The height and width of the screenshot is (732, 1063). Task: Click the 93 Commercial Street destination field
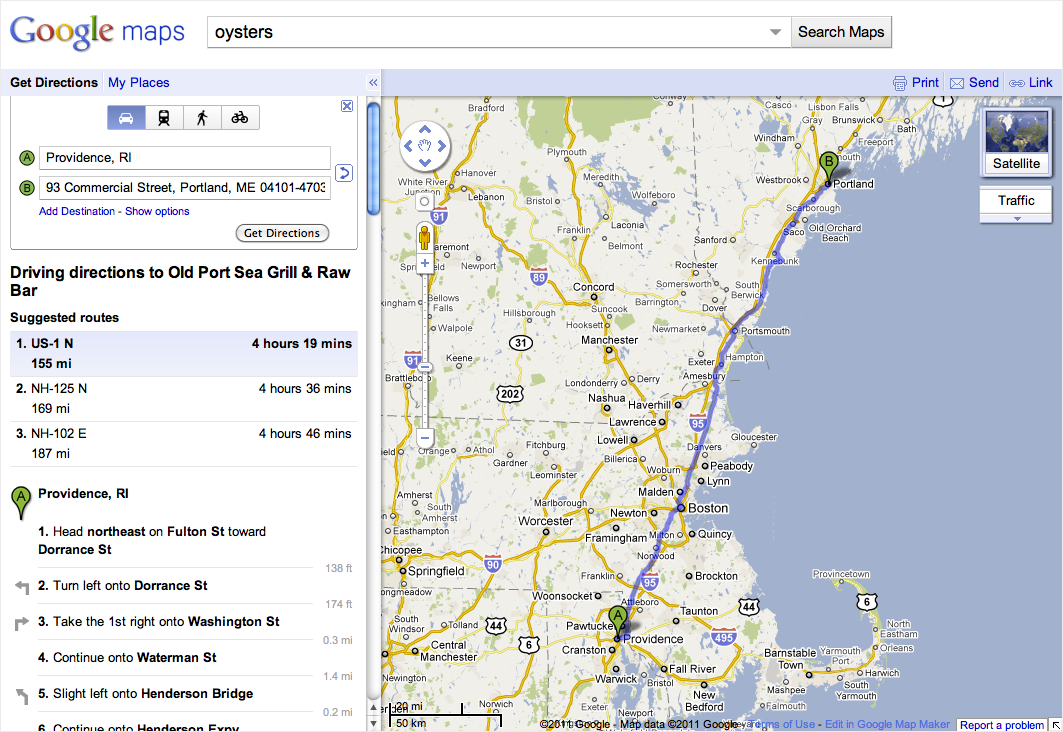(x=185, y=188)
